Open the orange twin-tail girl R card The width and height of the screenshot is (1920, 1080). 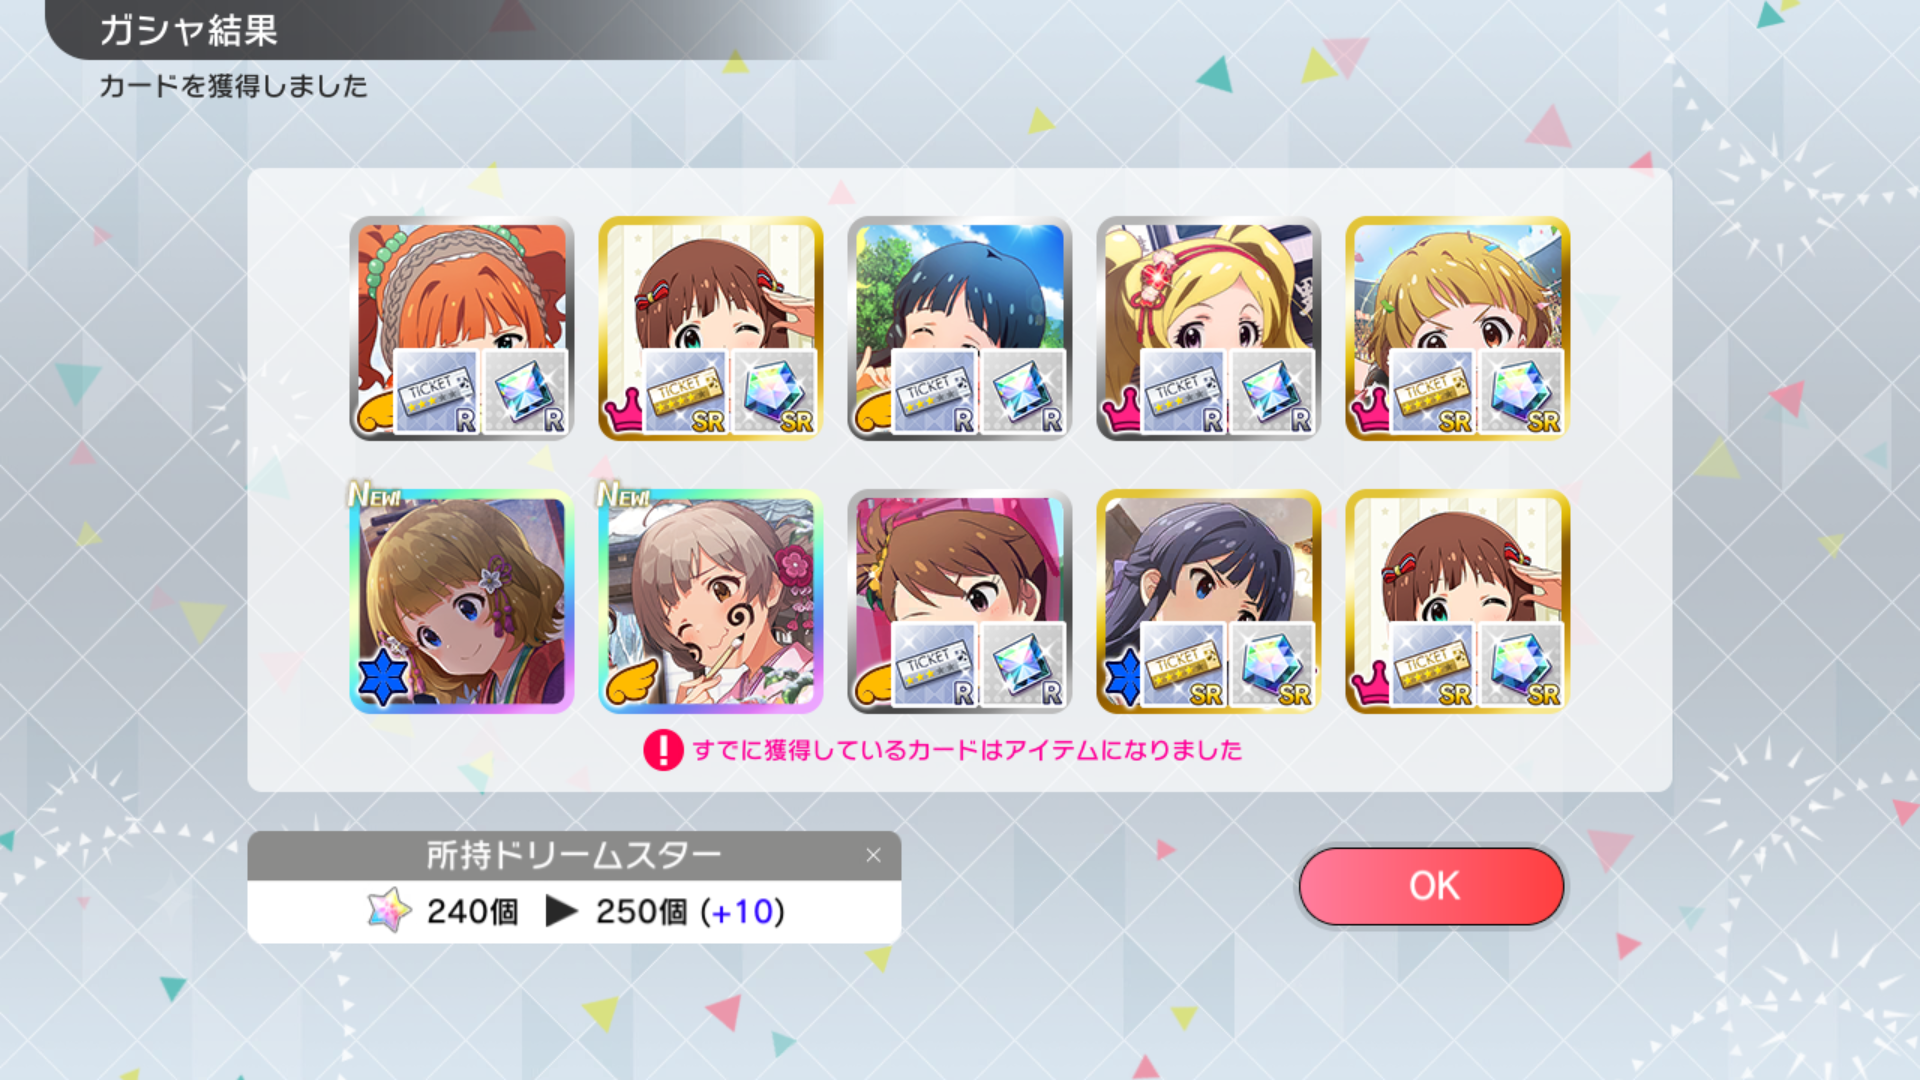coord(461,328)
